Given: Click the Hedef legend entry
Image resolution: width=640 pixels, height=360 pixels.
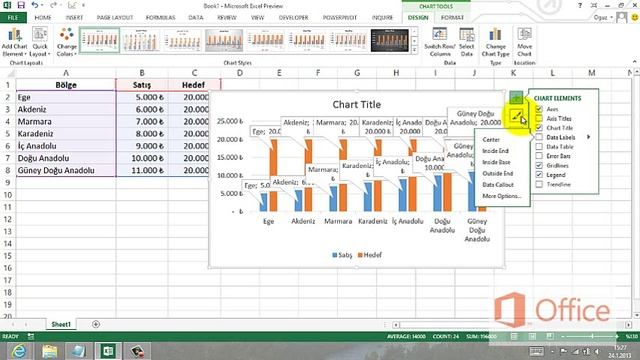Looking at the screenshot, I should [370, 255].
